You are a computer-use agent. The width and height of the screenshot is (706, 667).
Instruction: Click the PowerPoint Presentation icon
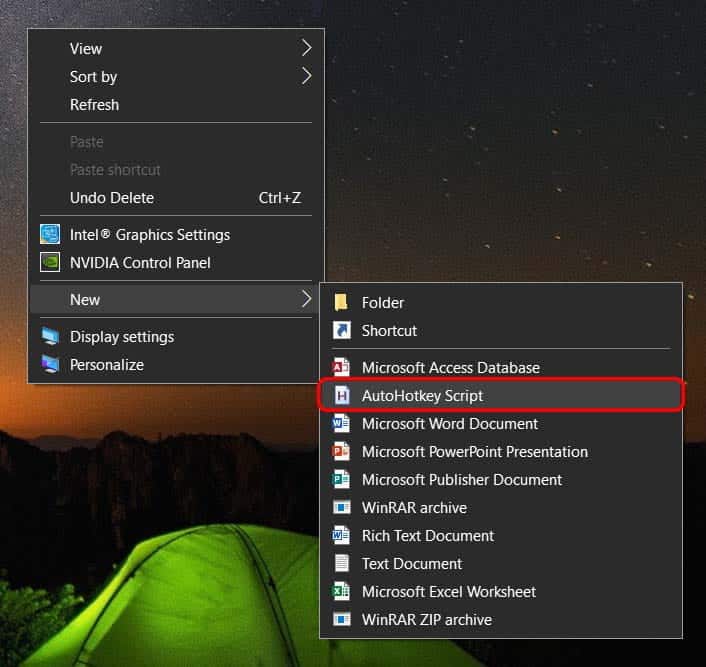pos(341,452)
